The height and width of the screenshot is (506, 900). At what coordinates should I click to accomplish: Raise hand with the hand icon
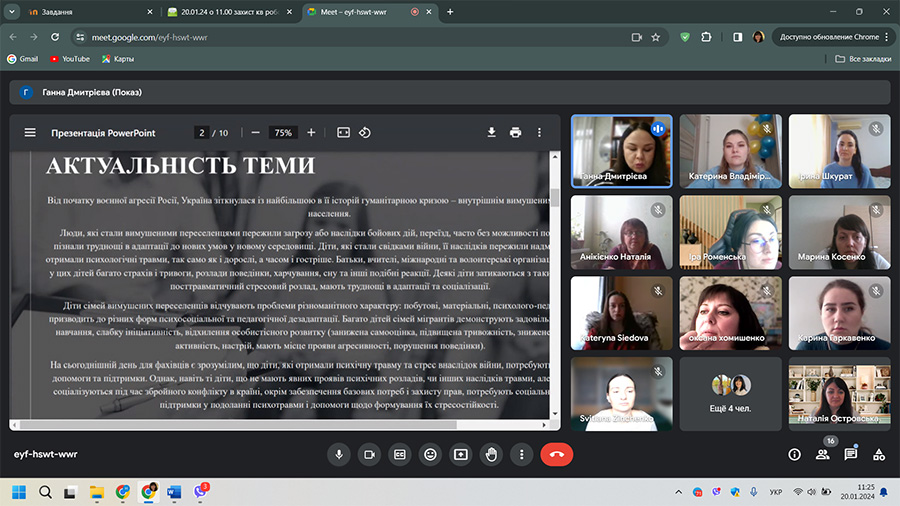491,454
